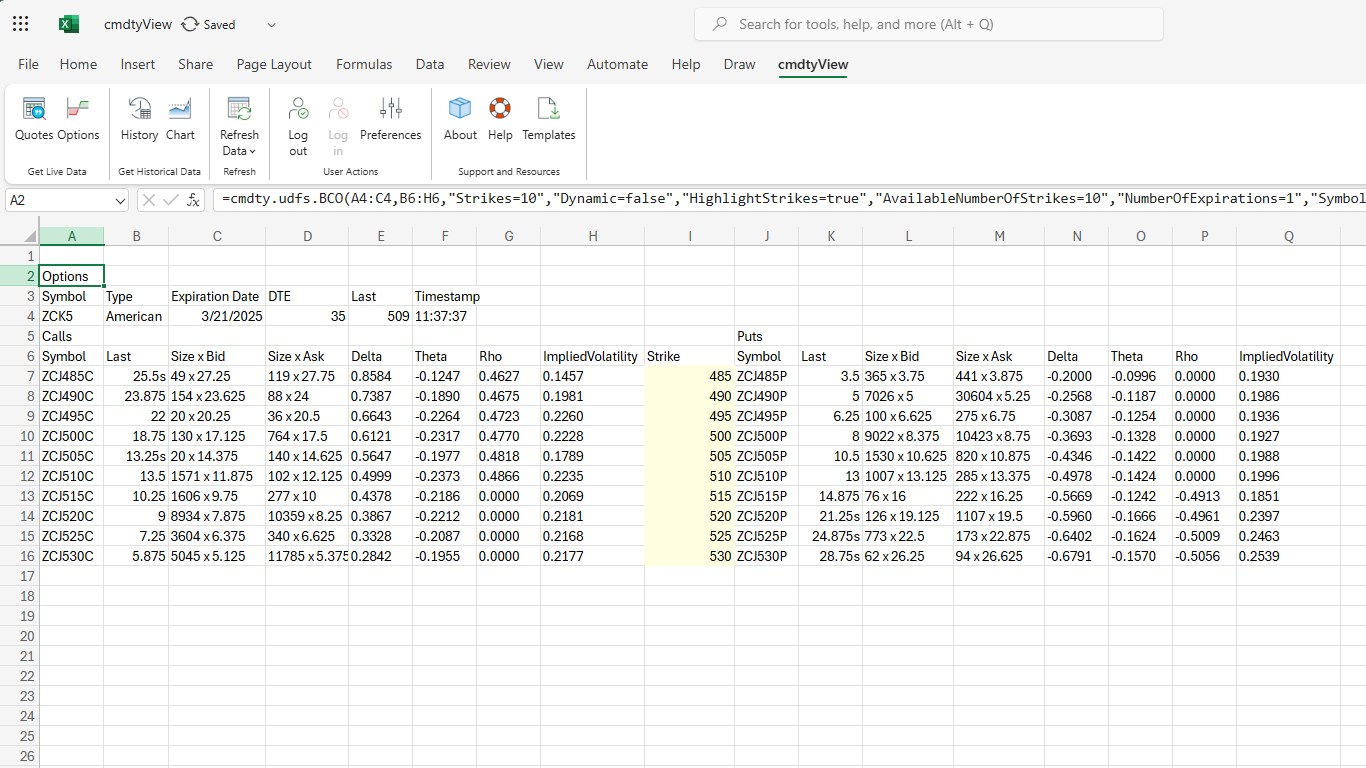Click the search box for tools and help
1366x768 pixels.
click(x=929, y=24)
